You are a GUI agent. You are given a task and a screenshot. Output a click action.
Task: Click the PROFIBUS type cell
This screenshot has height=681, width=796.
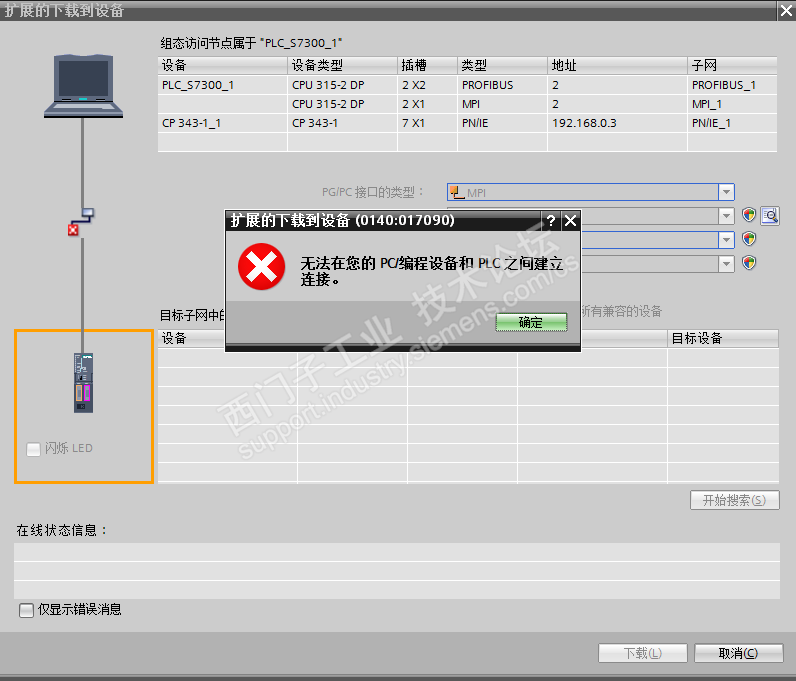pyautogui.click(x=502, y=85)
